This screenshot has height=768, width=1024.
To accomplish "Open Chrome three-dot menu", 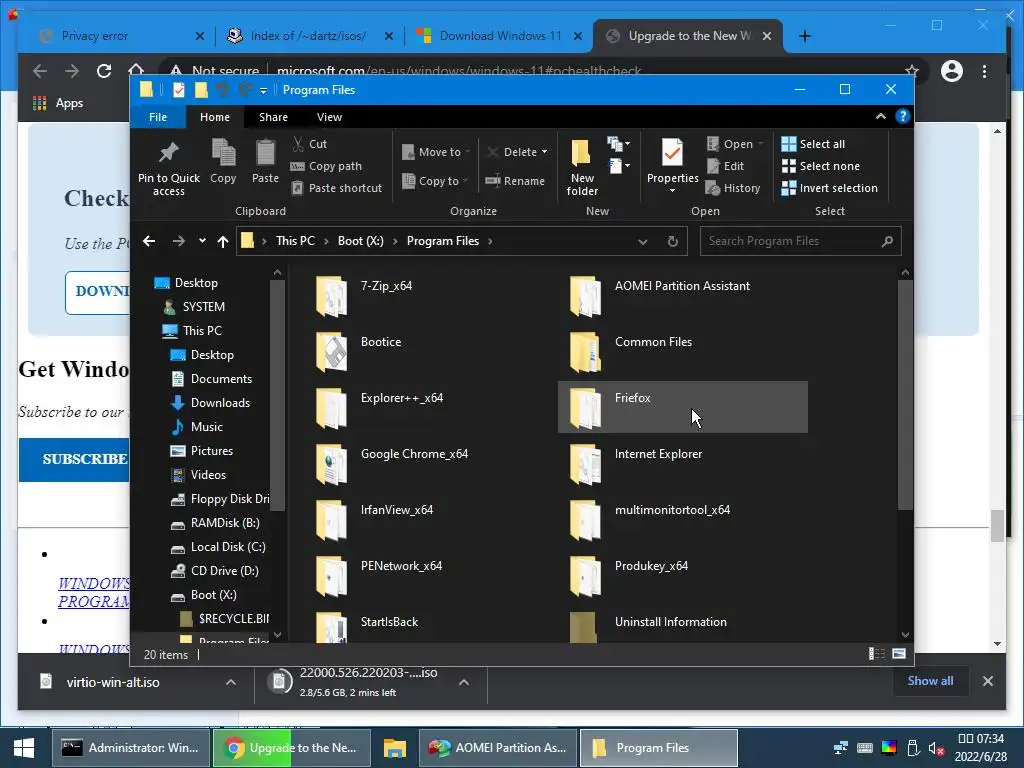I will point(984,71).
